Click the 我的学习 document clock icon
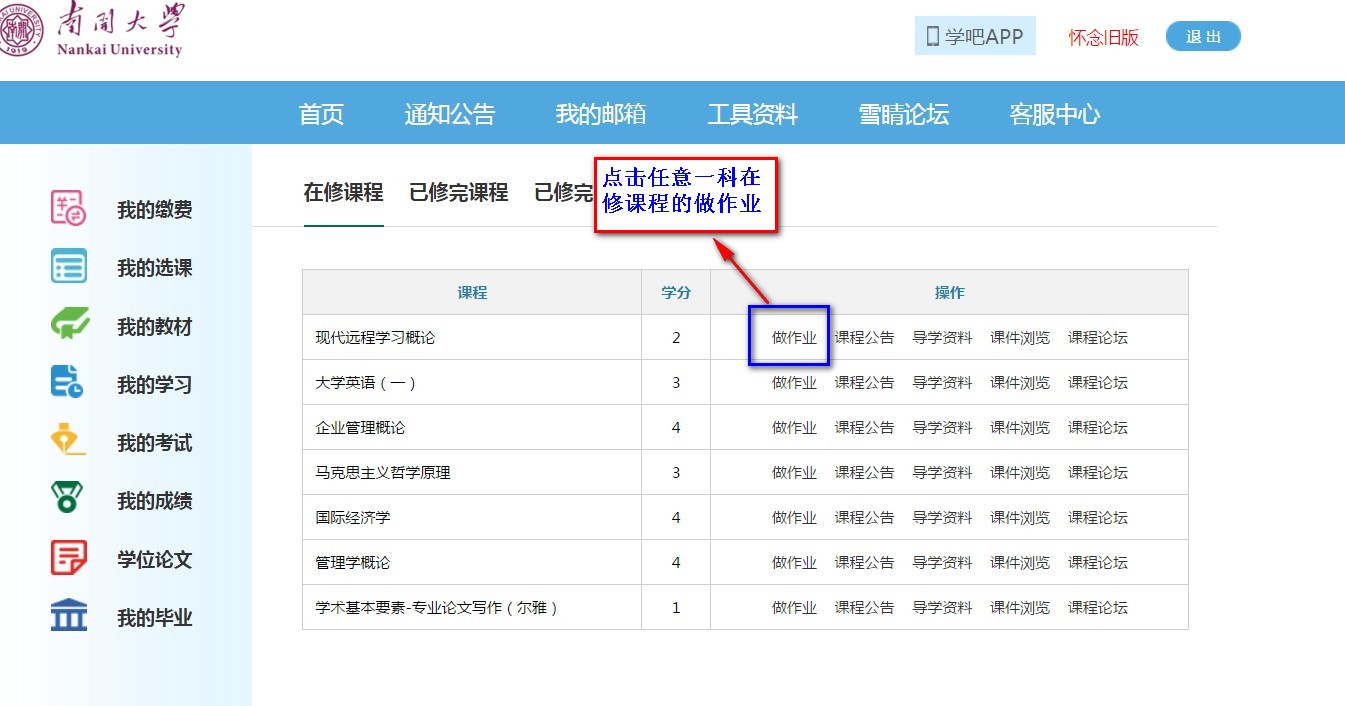This screenshot has height=706, width=1345. click(x=69, y=383)
